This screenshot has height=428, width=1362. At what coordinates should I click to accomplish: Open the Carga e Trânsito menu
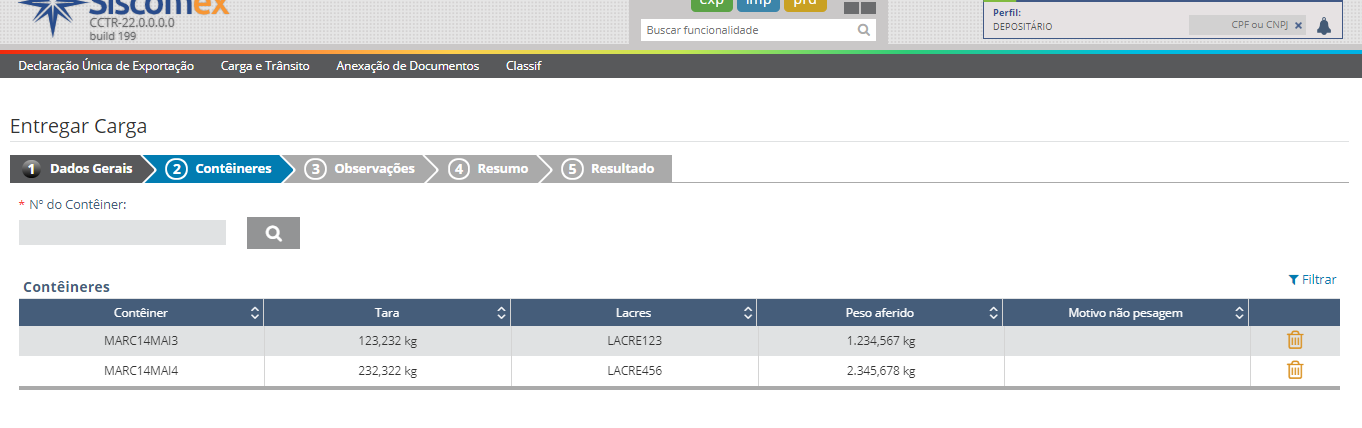(x=265, y=66)
